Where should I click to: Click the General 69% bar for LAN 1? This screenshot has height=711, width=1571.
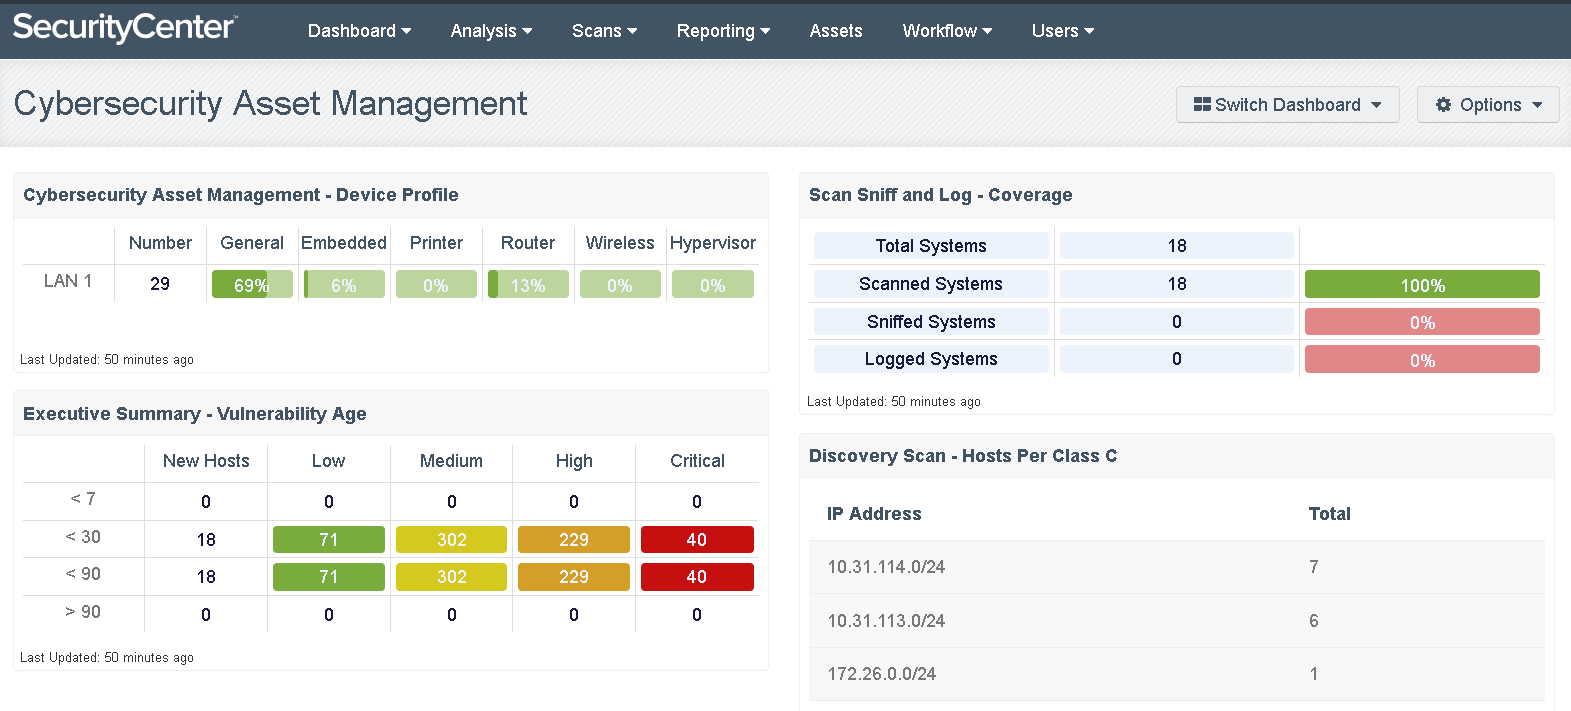click(252, 285)
